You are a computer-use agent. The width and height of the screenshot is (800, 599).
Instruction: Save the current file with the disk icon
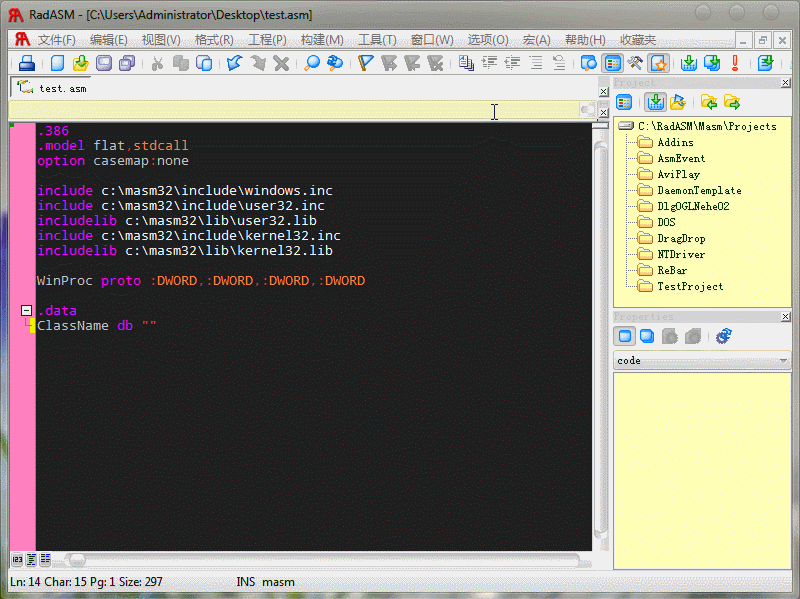pos(104,63)
